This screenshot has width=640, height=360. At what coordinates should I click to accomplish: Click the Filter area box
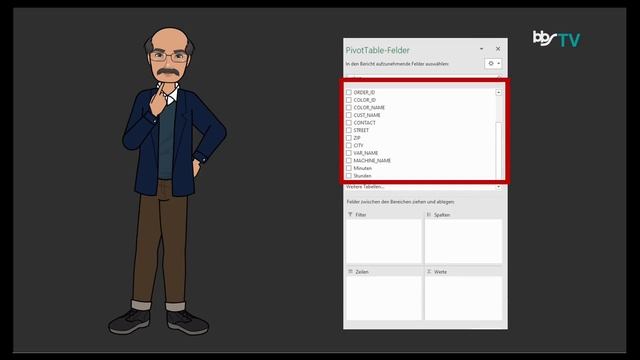(383, 241)
